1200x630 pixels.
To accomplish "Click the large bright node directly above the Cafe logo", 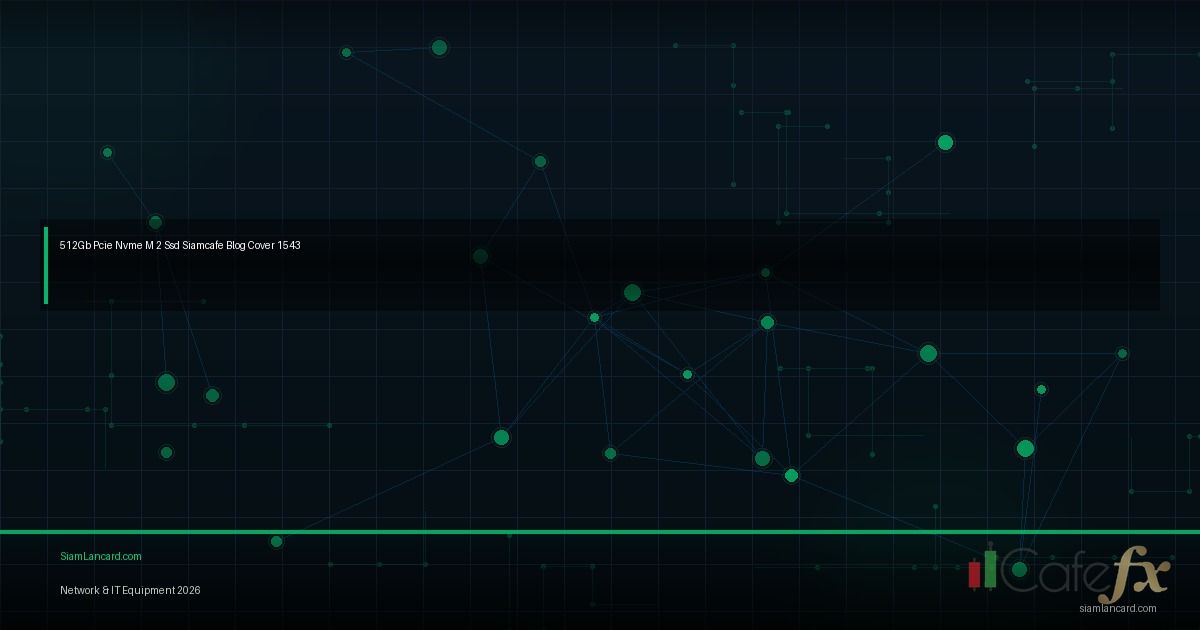I will (x=1025, y=448).
